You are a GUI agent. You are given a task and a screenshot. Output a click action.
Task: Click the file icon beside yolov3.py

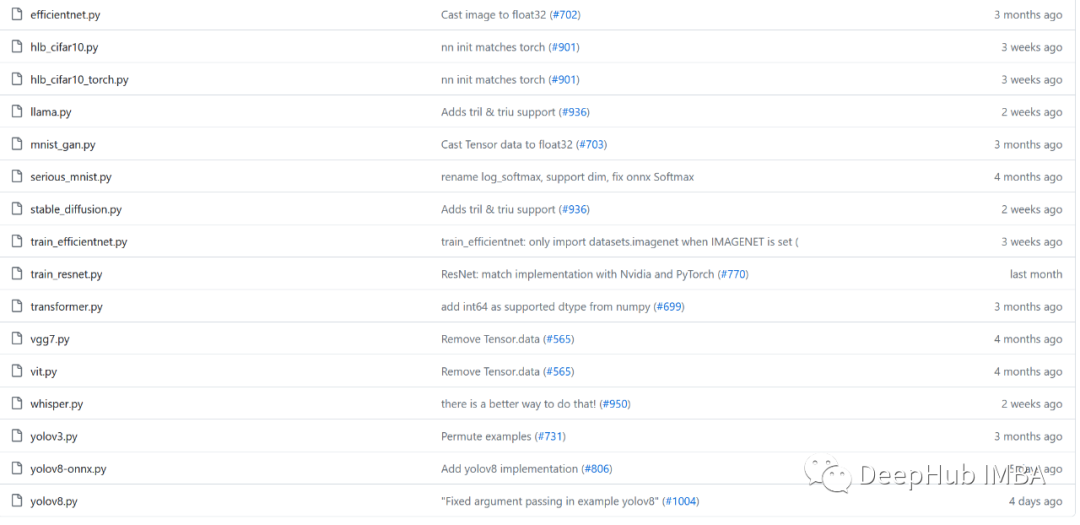coord(17,436)
